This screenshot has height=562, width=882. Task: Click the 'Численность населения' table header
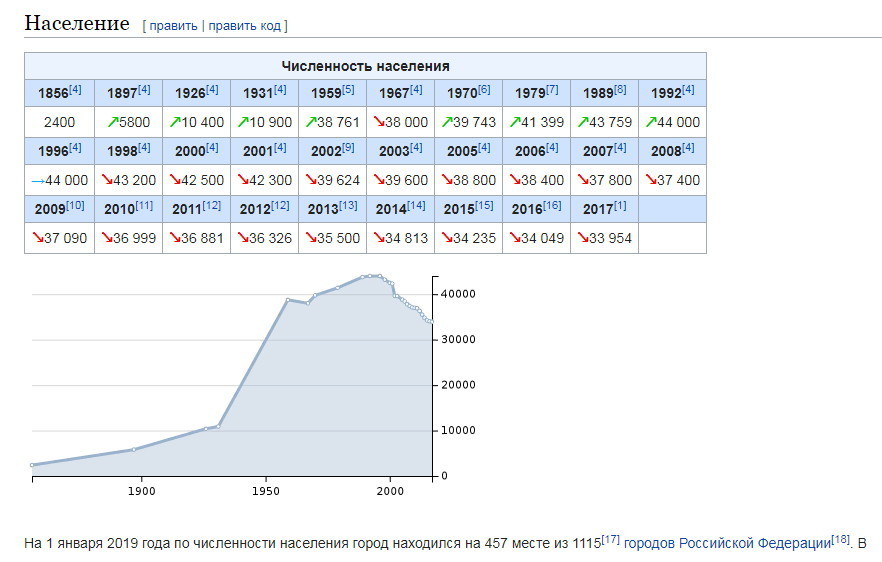pos(365,66)
